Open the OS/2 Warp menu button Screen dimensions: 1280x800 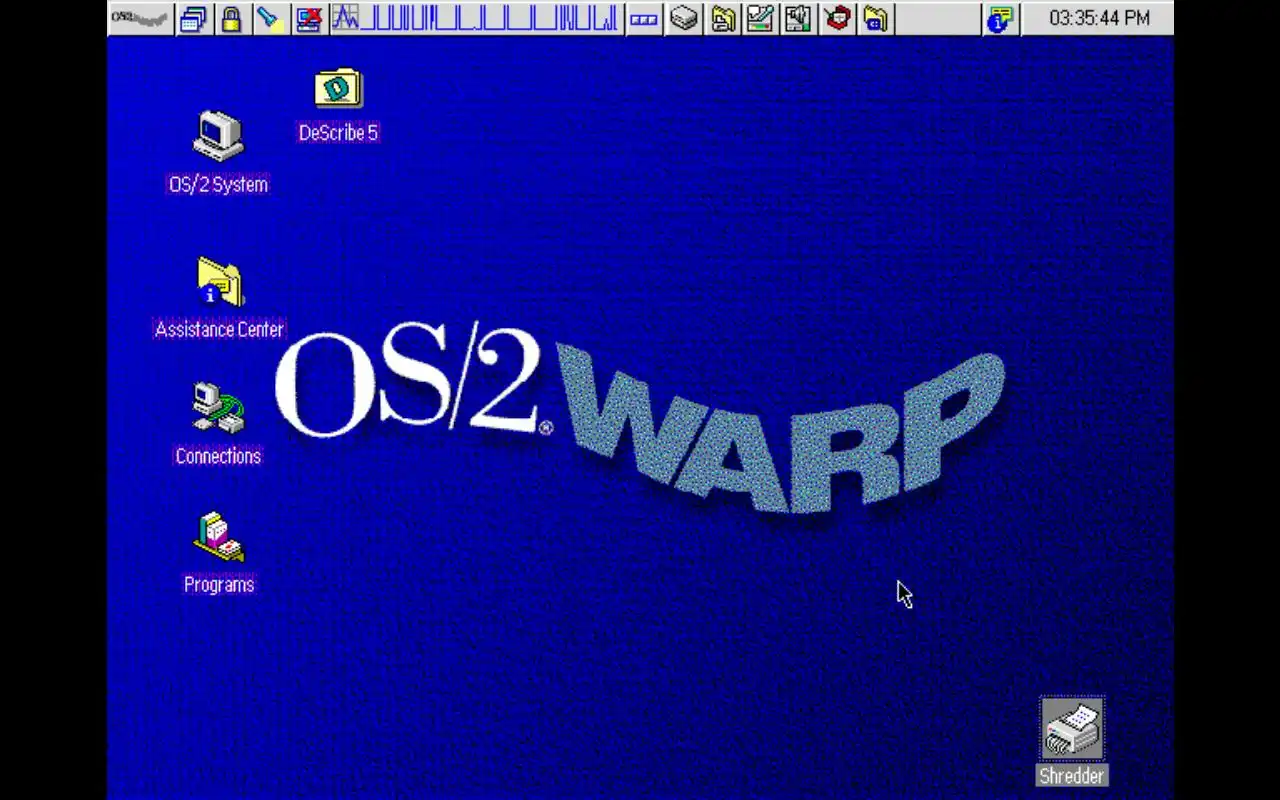(140, 18)
